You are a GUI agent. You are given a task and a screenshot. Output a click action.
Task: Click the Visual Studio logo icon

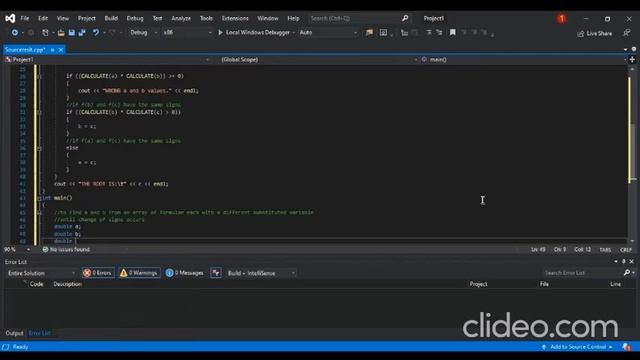(10, 18)
